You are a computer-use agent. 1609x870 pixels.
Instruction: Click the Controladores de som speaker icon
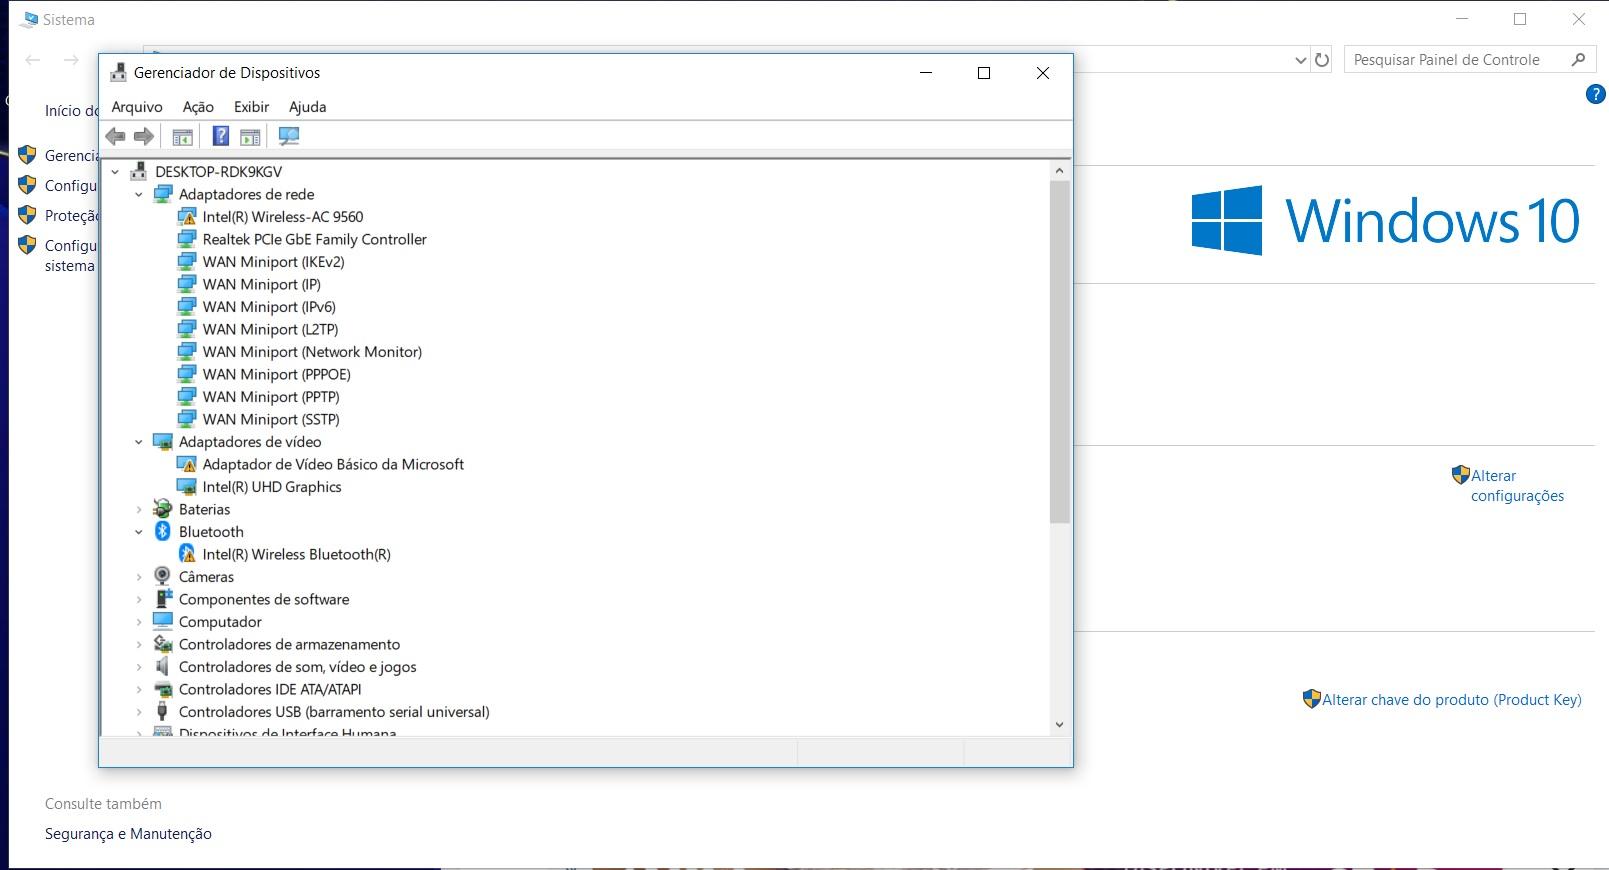163,666
